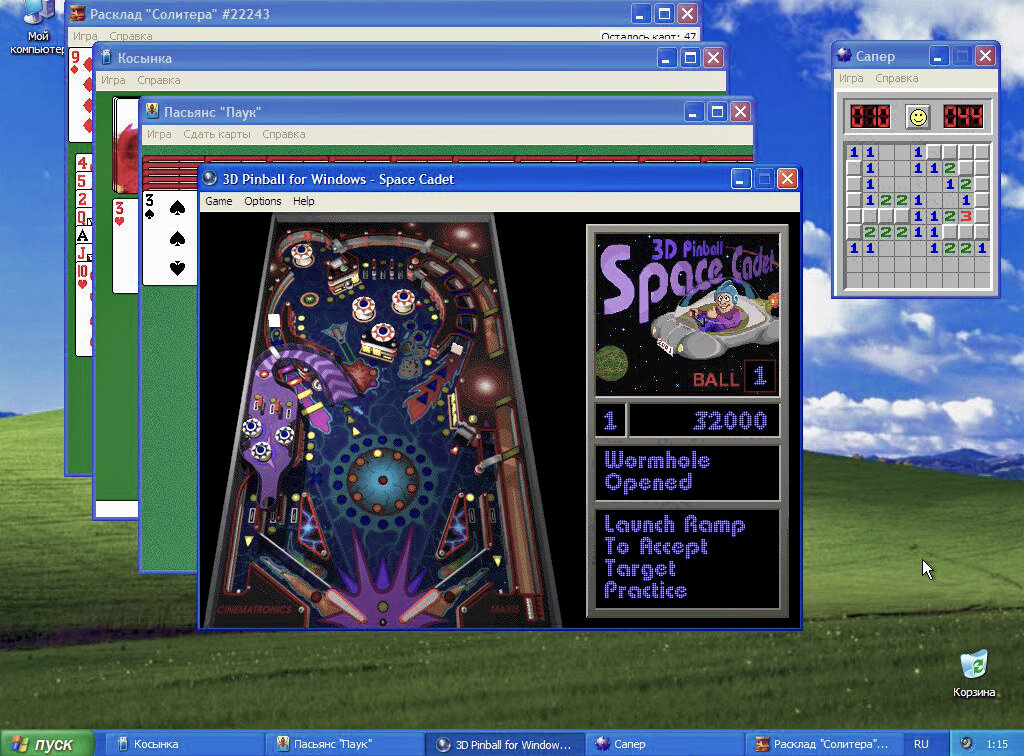1024x756 pixels.
Task: Click the RU language indicator
Action: (921, 744)
